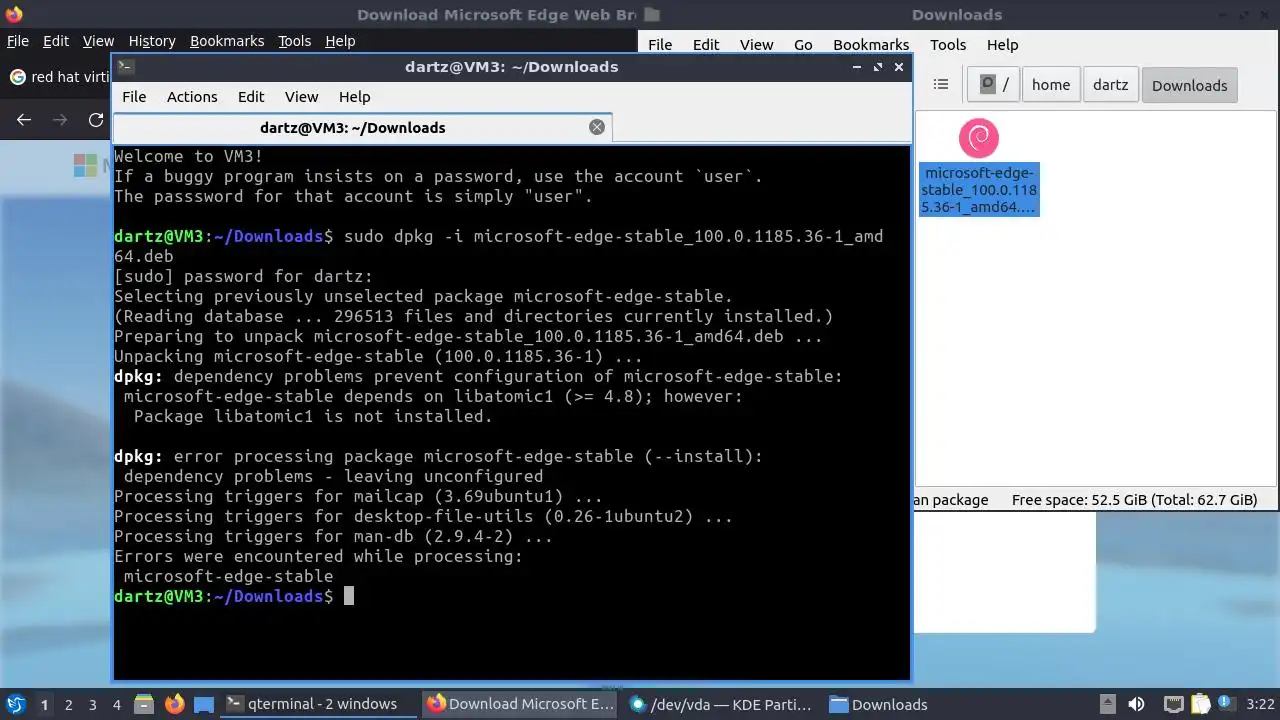The width and height of the screenshot is (1280, 720).
Task: Click the network tray icon
Action: tap(1173, 704)
